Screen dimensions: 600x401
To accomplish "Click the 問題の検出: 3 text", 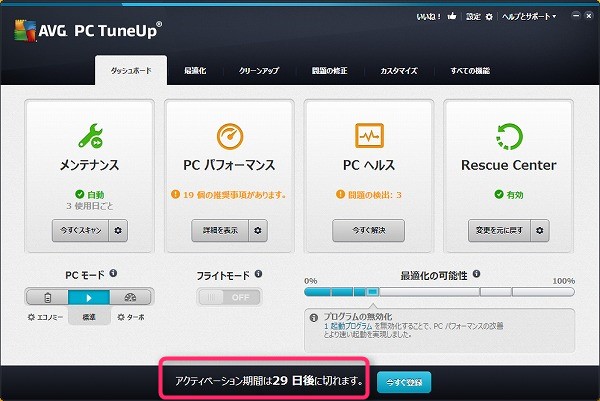I will pos(375,195).
